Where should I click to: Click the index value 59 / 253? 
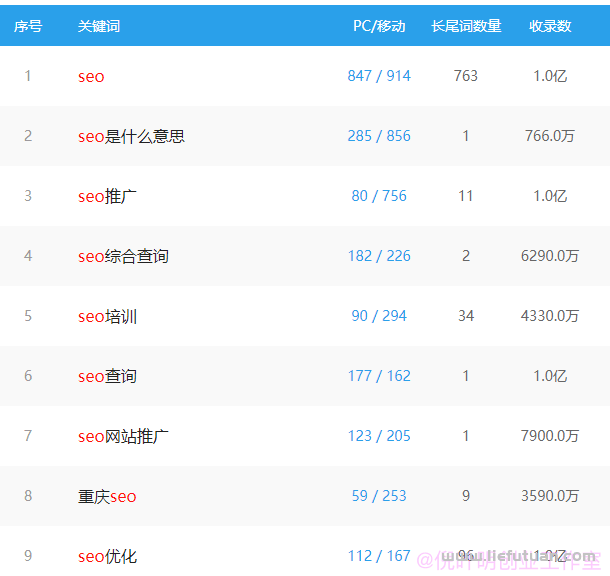pyautogui.click(x=379, y=496)
